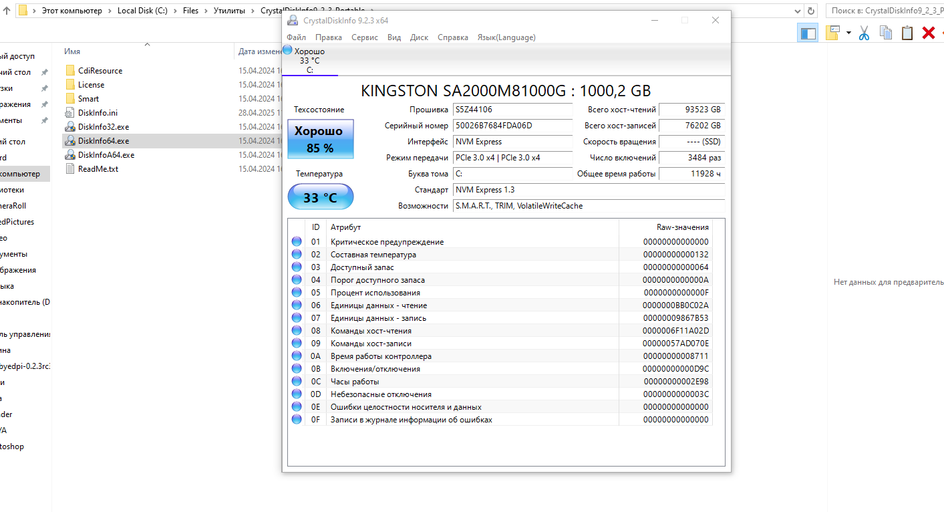This screenshot has width=944, height=512.
Task: Click status orb for Включения/отключения row
Action: coord(296,368)
